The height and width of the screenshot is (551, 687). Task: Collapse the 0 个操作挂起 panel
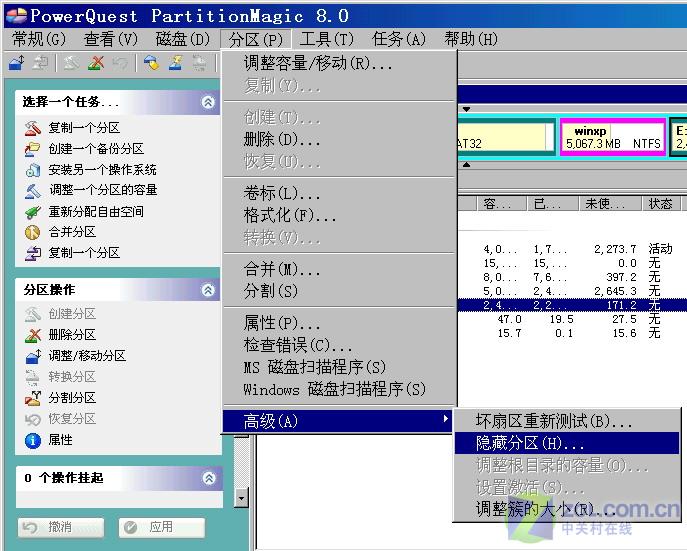[x=209, y=477]
